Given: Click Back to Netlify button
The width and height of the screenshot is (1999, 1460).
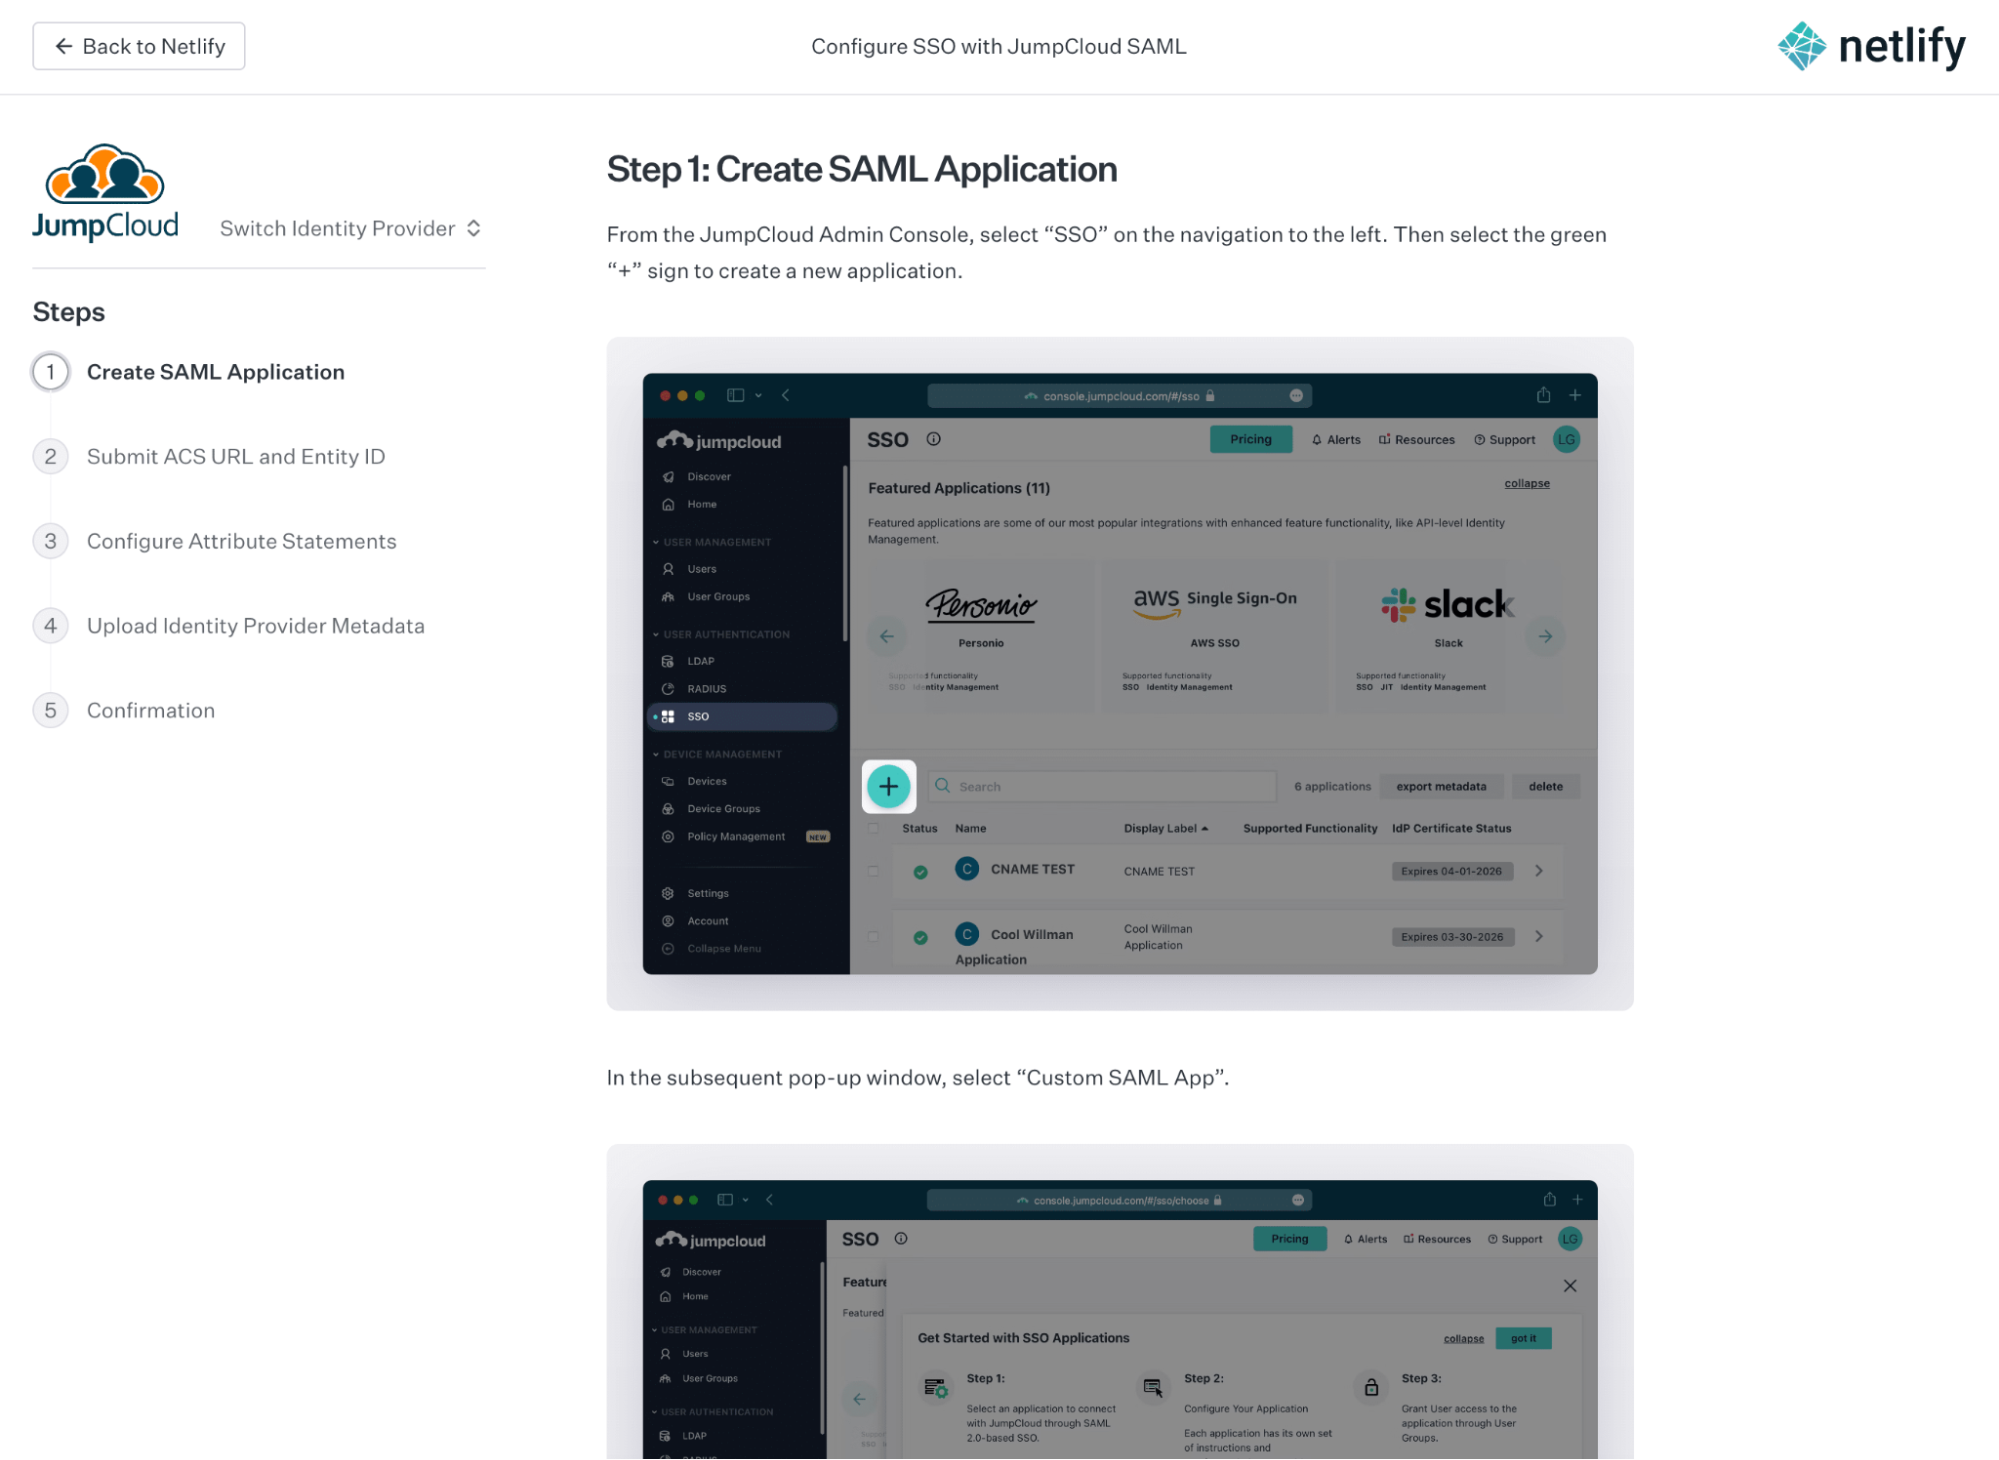Looking at the screenshot, I should 139,46.
